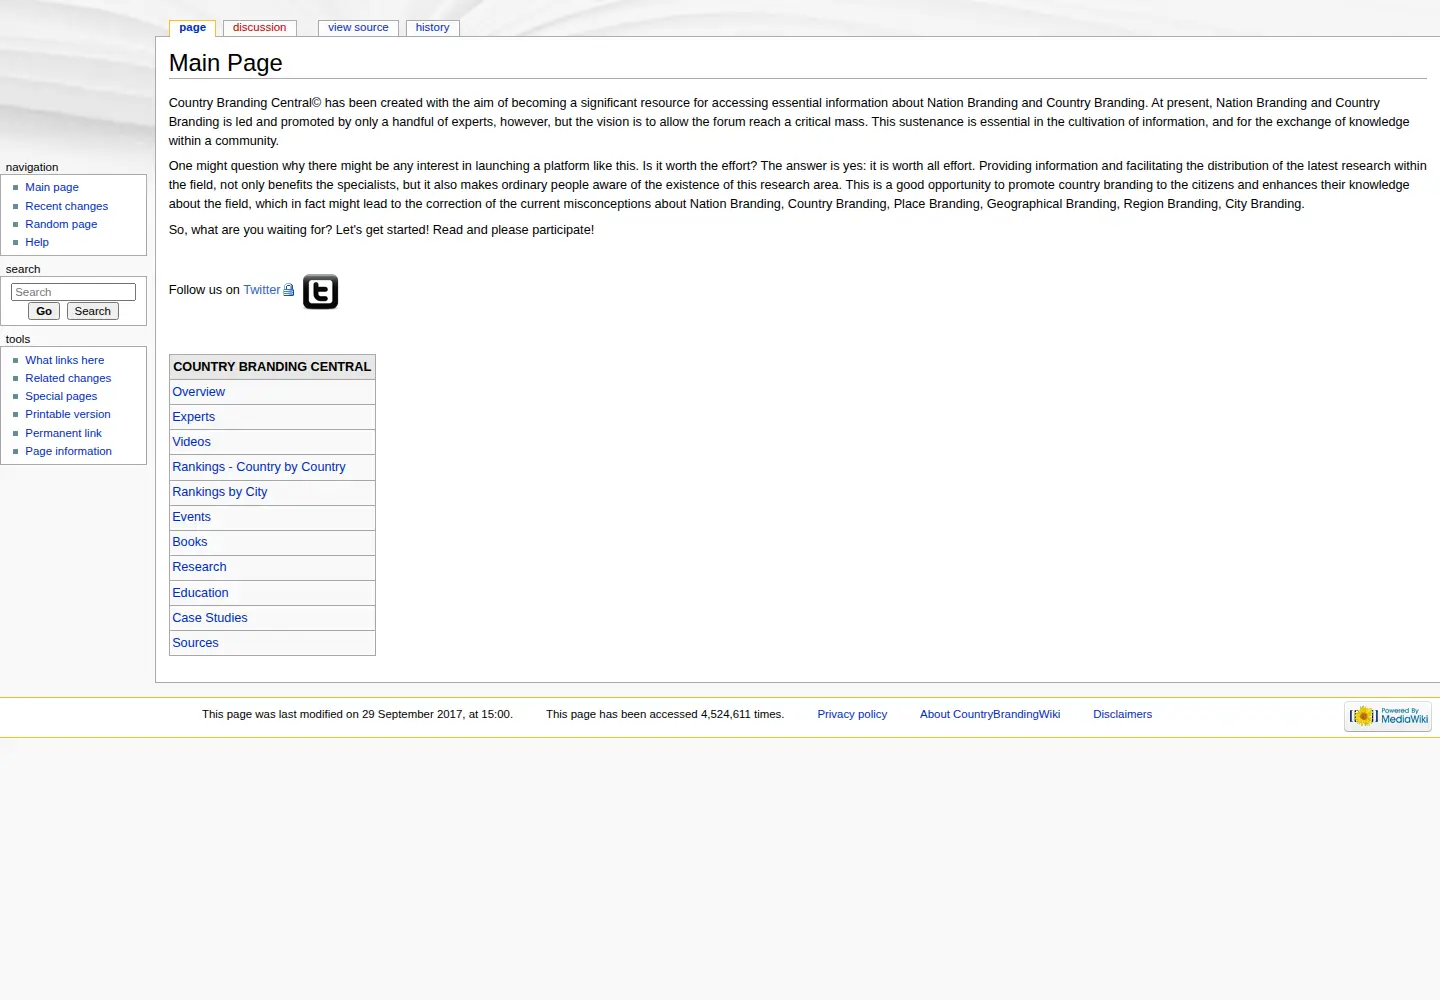Image resolution: width=1440 pixels, height=1000 pixels.
Task: Open Overview in Country Branding Central table
Action: point(199,392)
